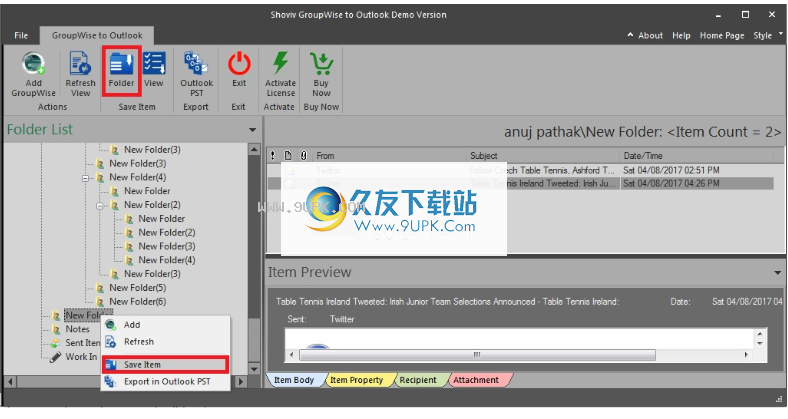Open Outlook PST export icon
This screenshot has height=419, width=788.
click(x=196, y=64)
